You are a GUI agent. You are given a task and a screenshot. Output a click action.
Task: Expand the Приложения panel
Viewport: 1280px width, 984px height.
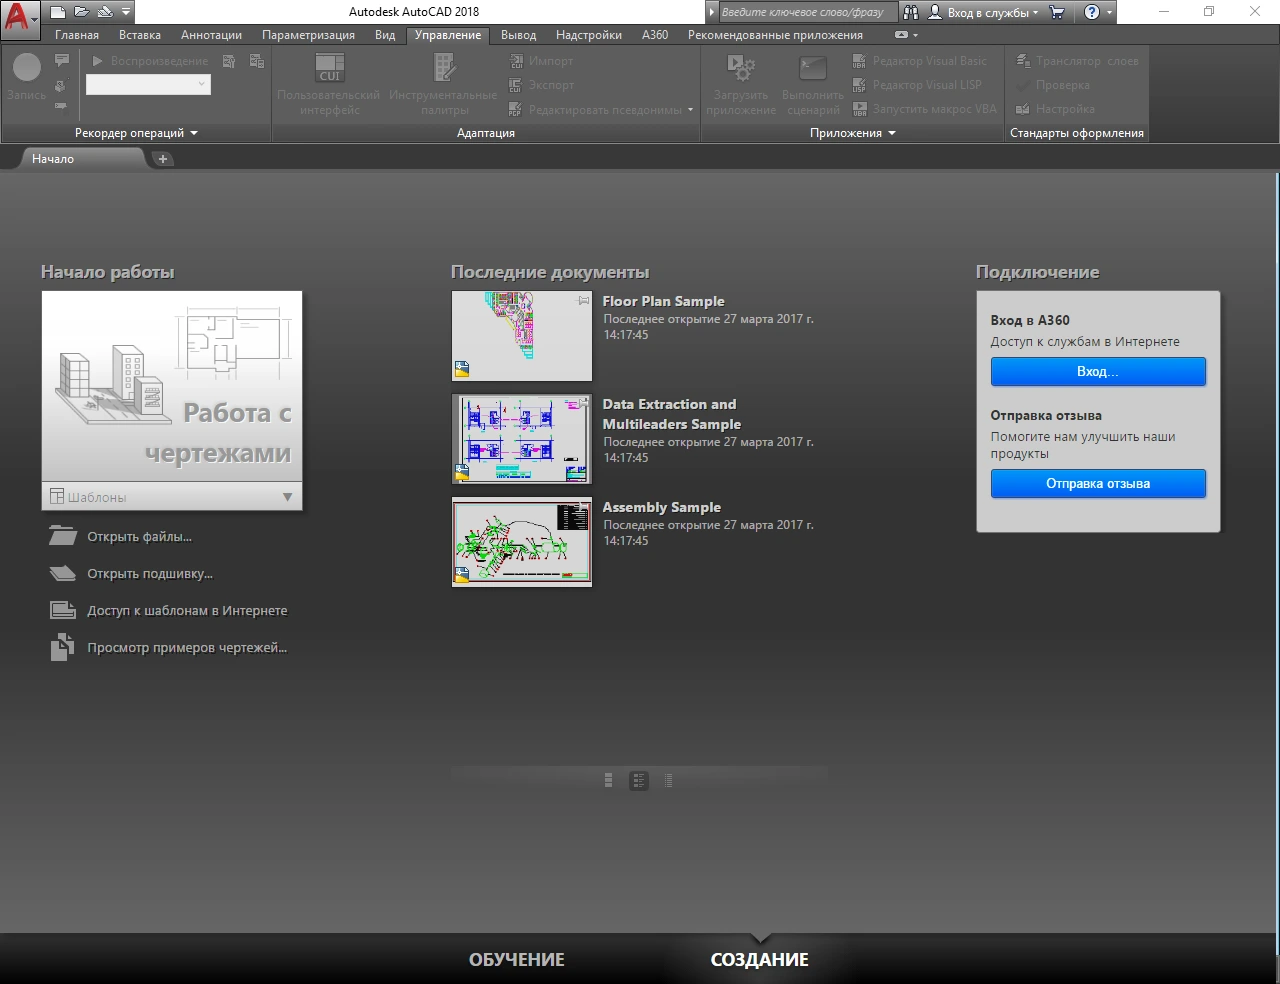853,133
